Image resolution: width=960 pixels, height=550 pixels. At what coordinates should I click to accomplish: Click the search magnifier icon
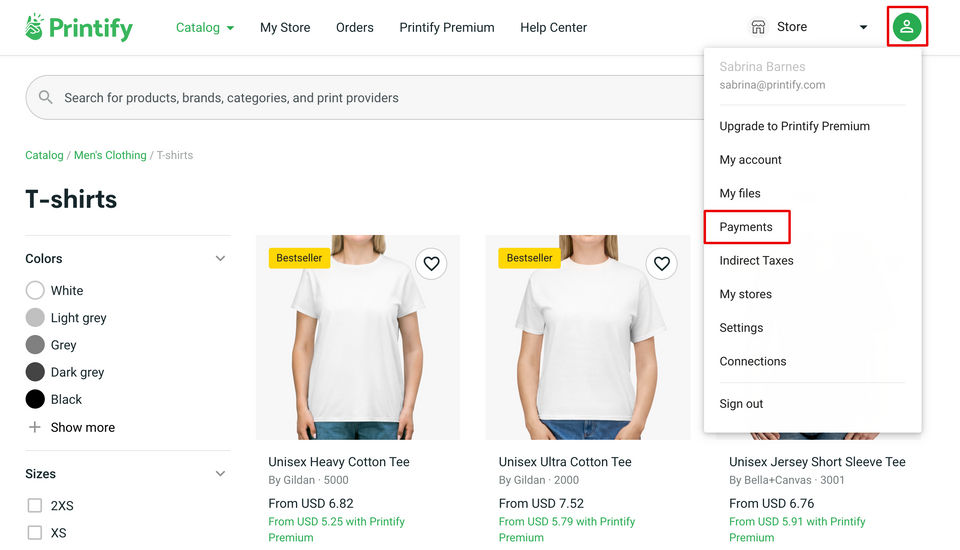45,97
